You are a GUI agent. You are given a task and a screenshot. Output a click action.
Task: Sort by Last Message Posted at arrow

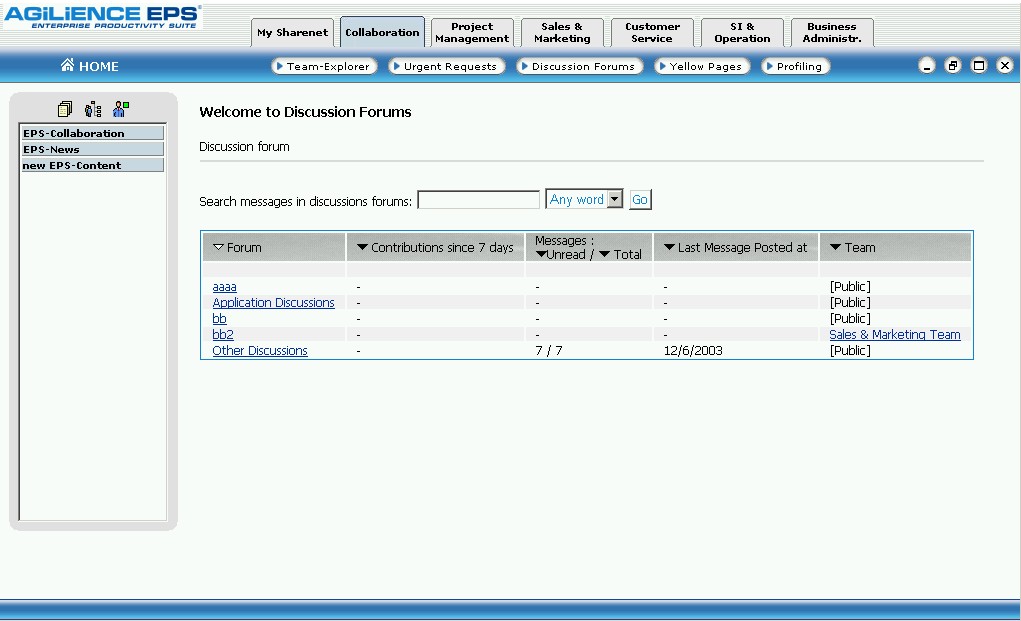tap(670, 247)
